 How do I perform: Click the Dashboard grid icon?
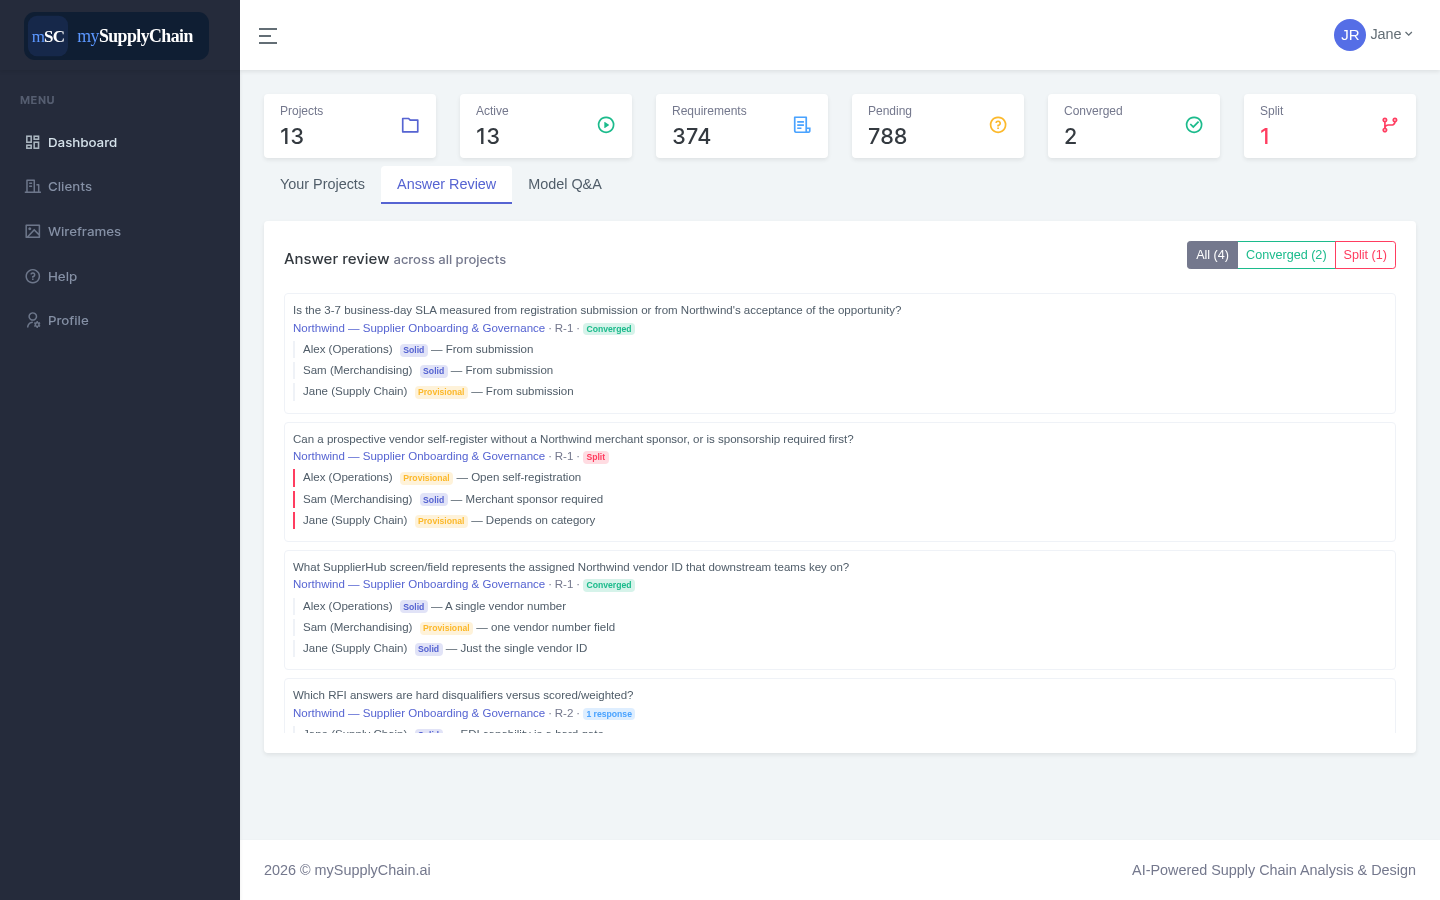[x=33, y=142]
